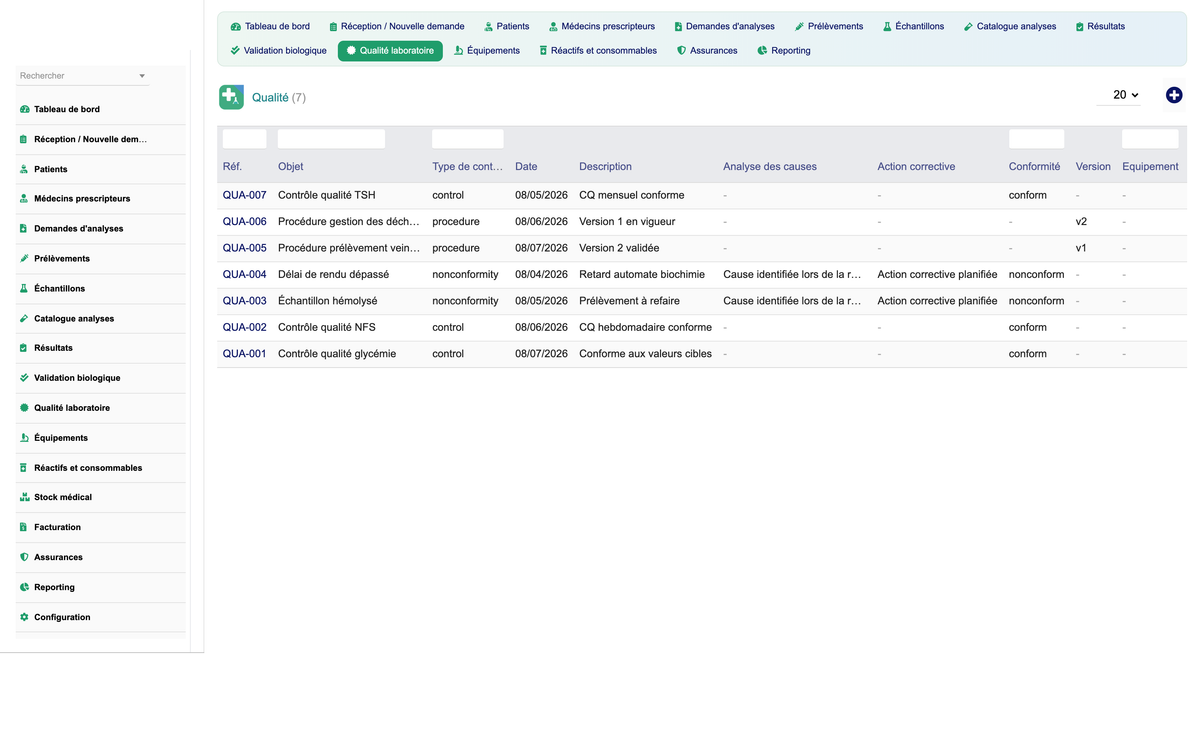Click the flask icon in the top Échantillons tab

coord(887,26)
